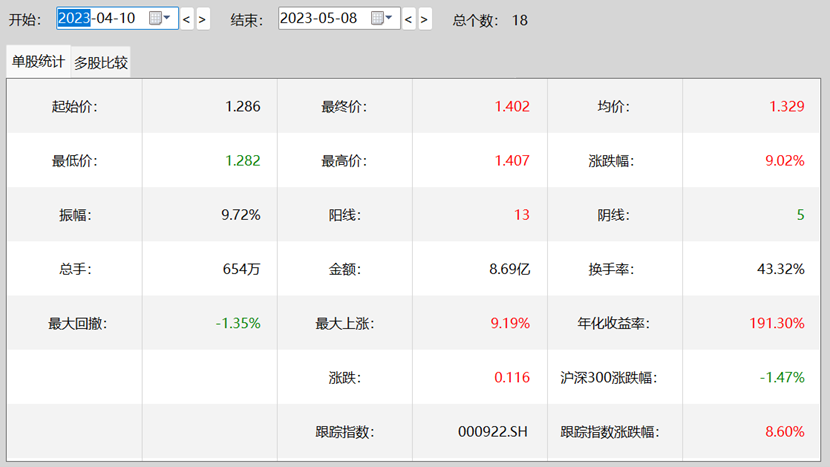Select the 涨跌 value 0.116
The width and height of the screenshot is (830, 467).
[512, 378]
